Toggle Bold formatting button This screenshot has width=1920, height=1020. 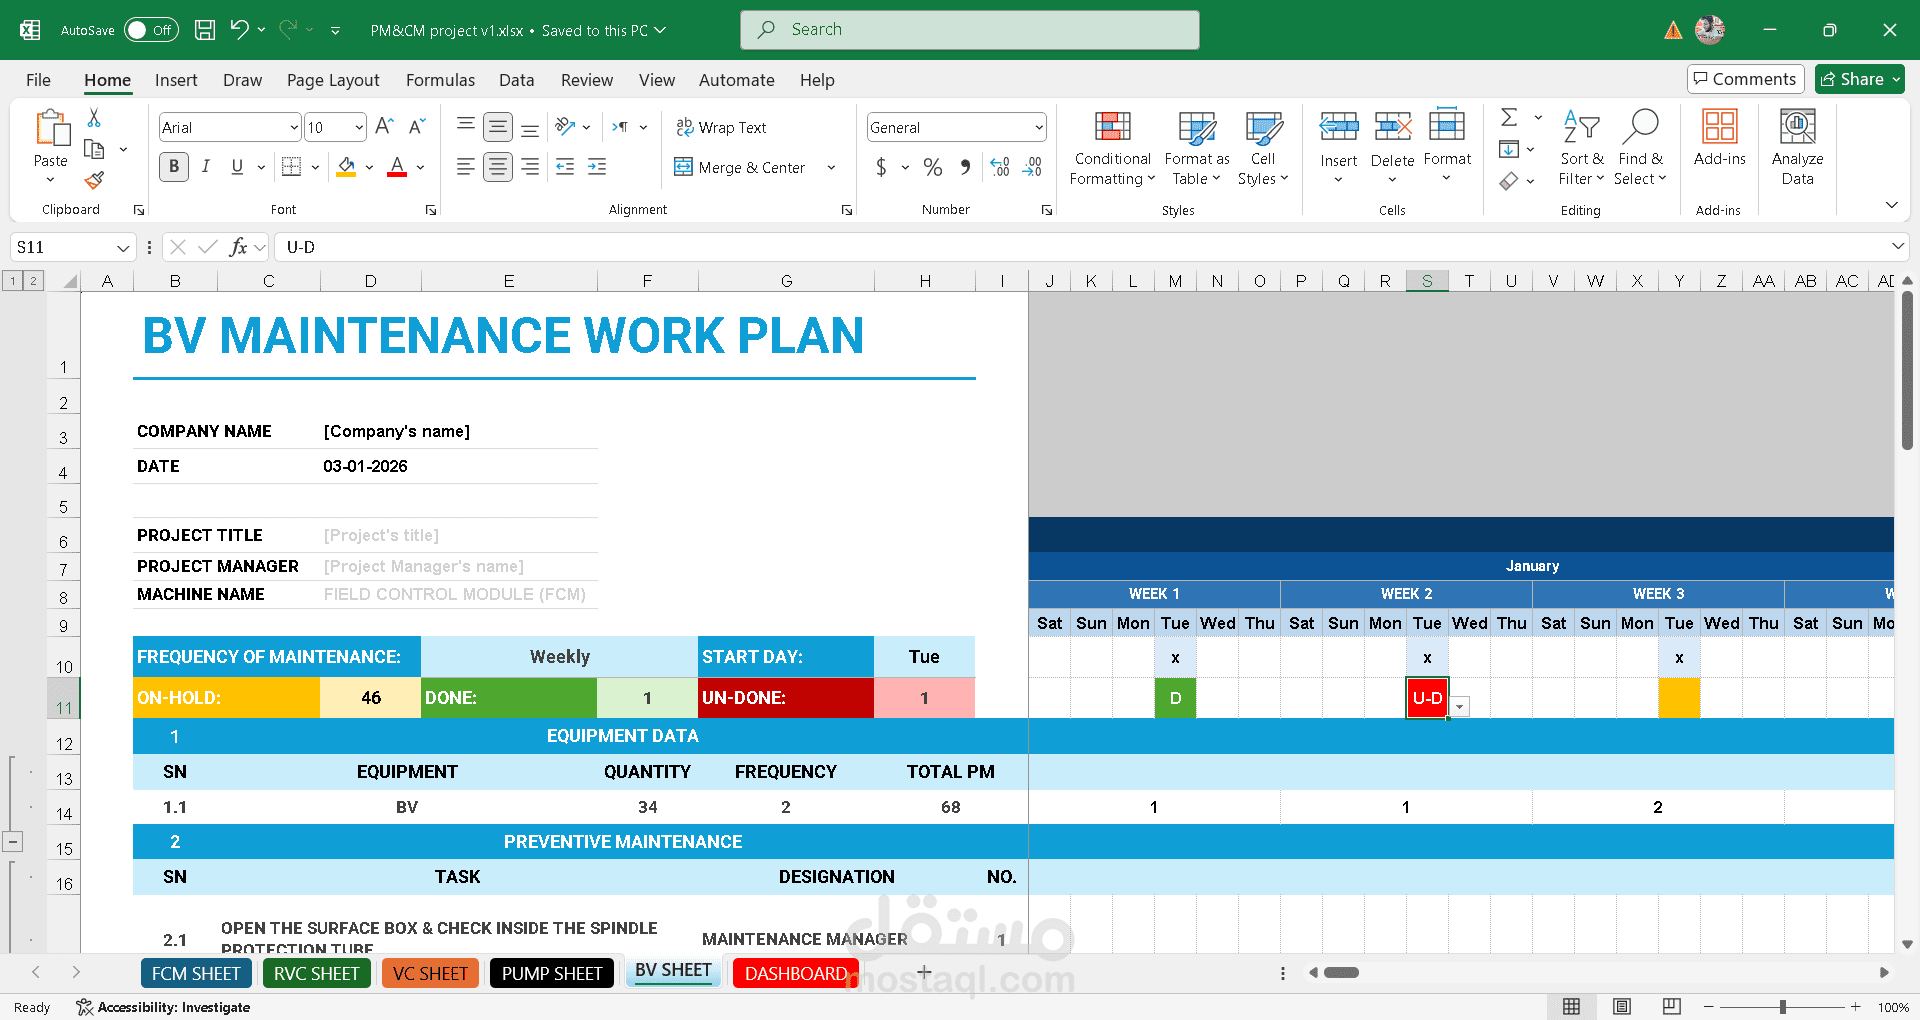174,167
